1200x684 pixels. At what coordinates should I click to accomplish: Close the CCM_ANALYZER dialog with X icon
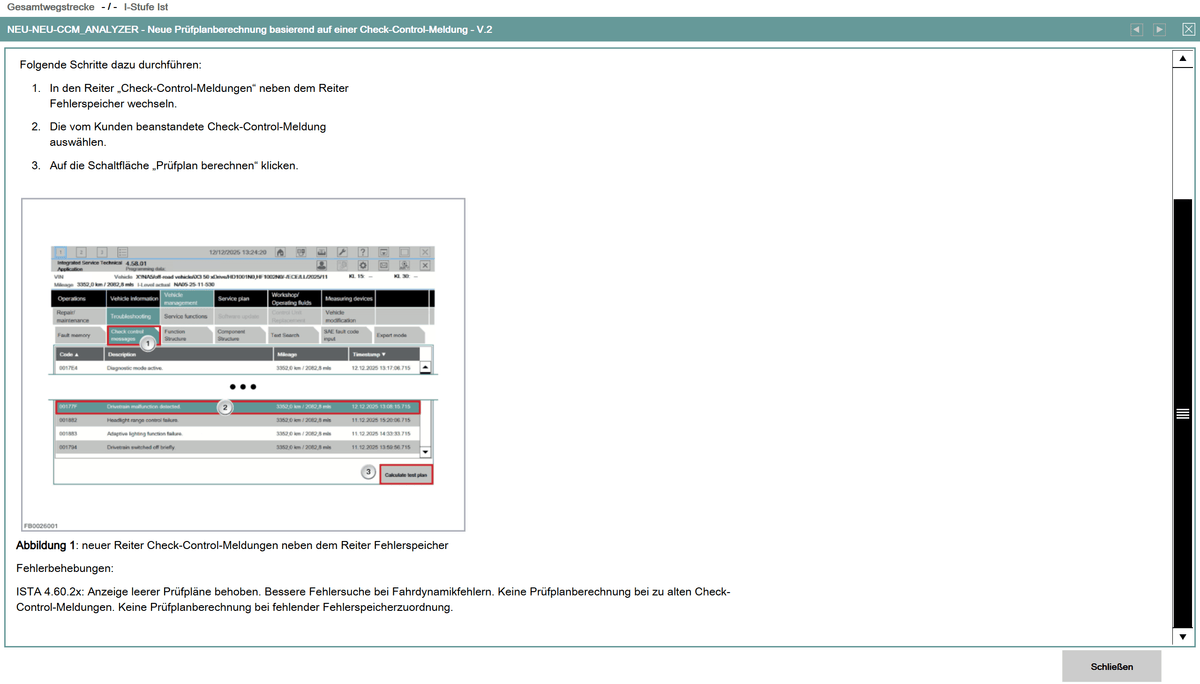click(x=1187, y=30)
